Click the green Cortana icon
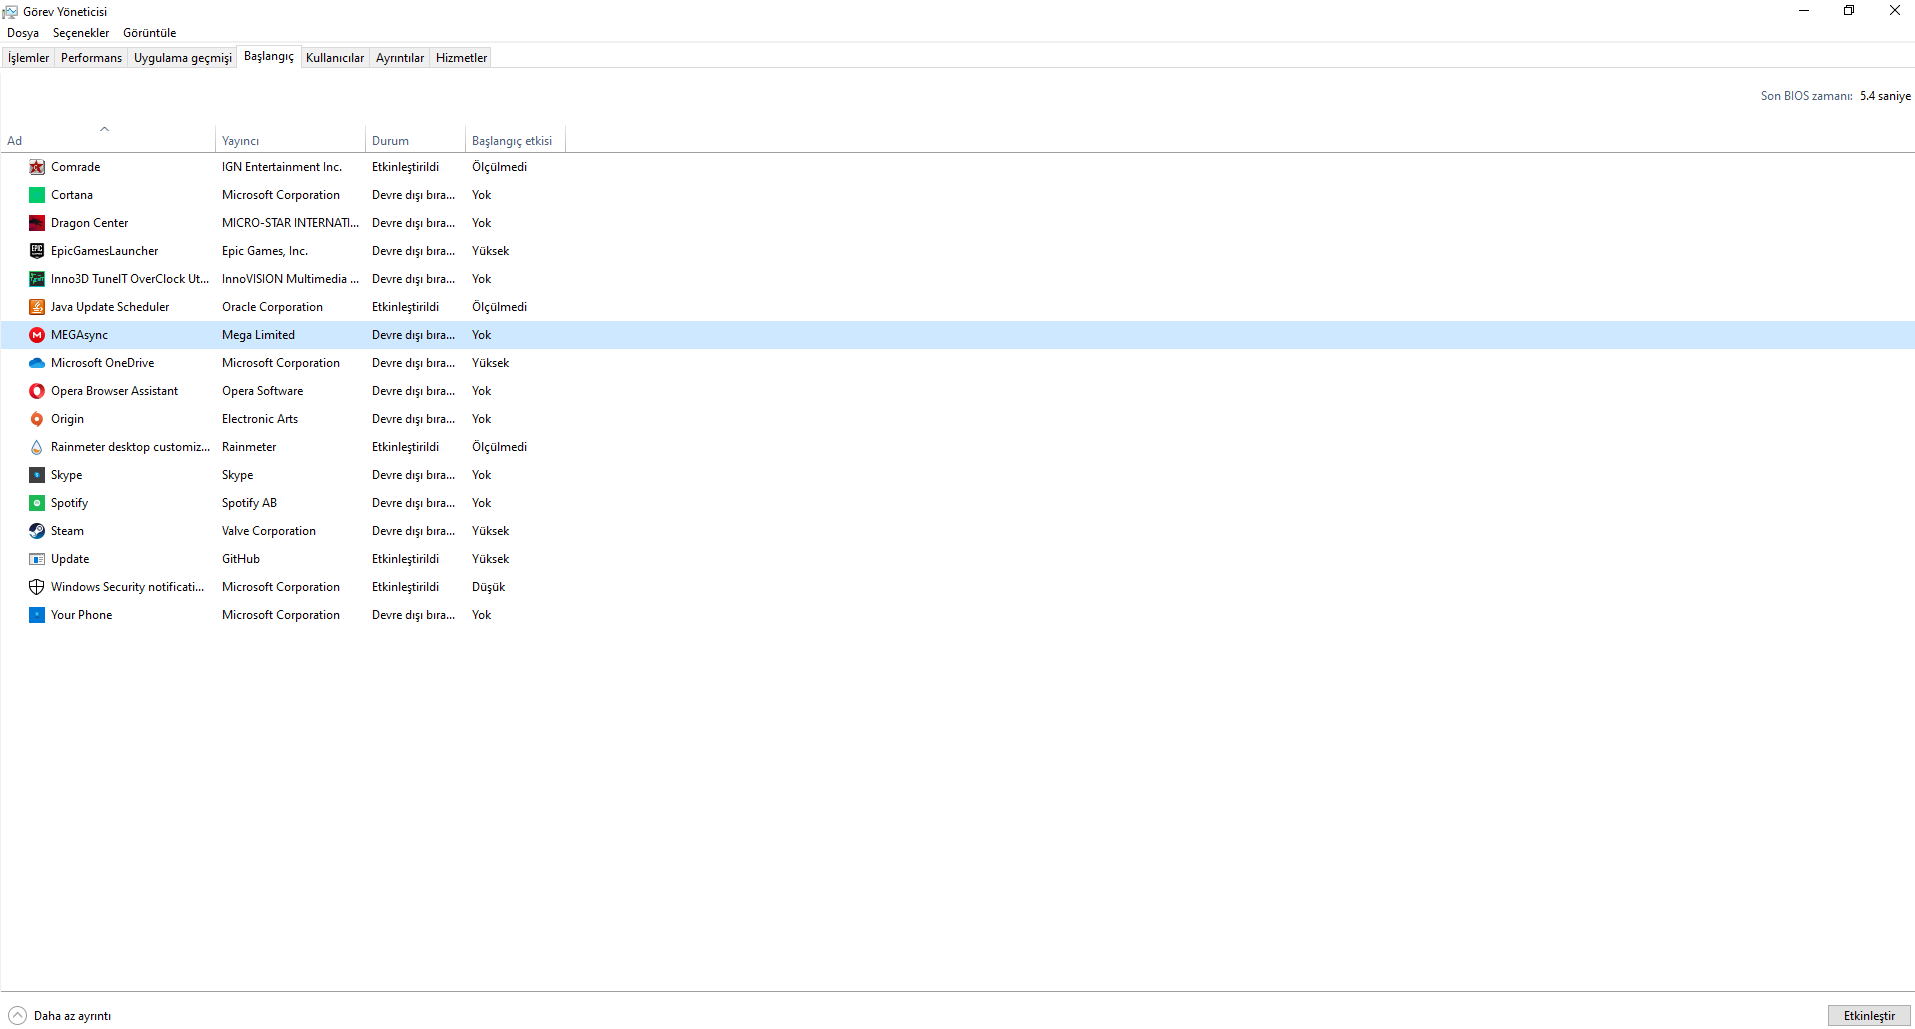The image size is (1915, 1029). click(x=37, y=195)
